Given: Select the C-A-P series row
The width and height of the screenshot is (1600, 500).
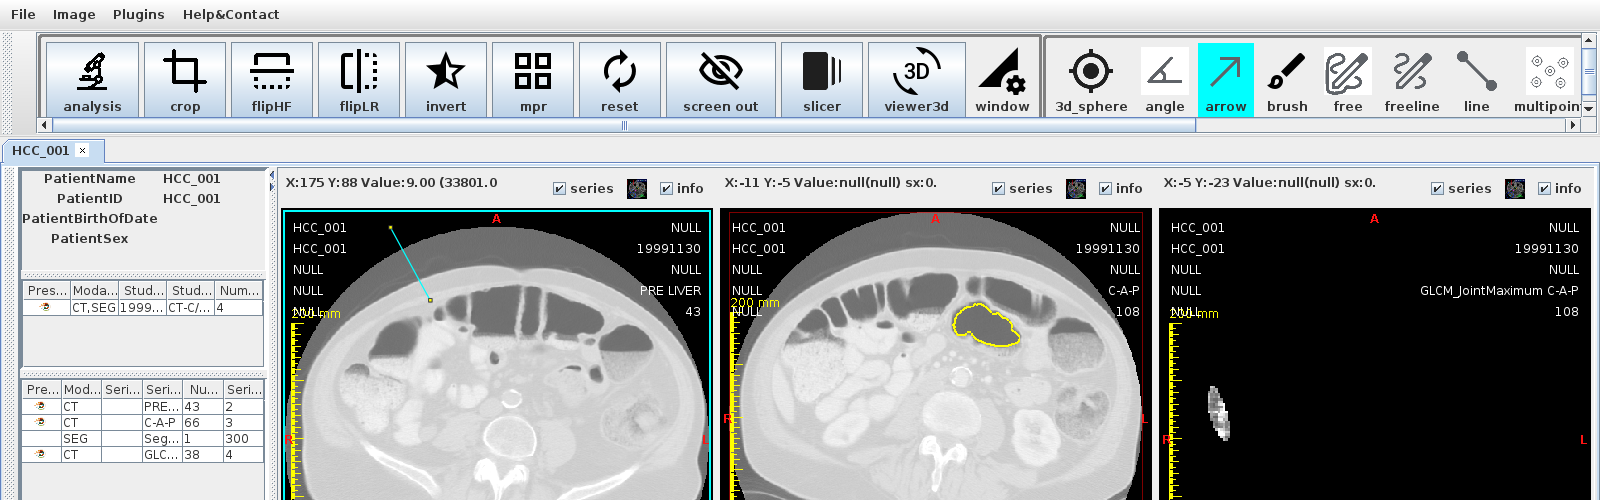Looking at the screenshot, I should click(143, 423).
